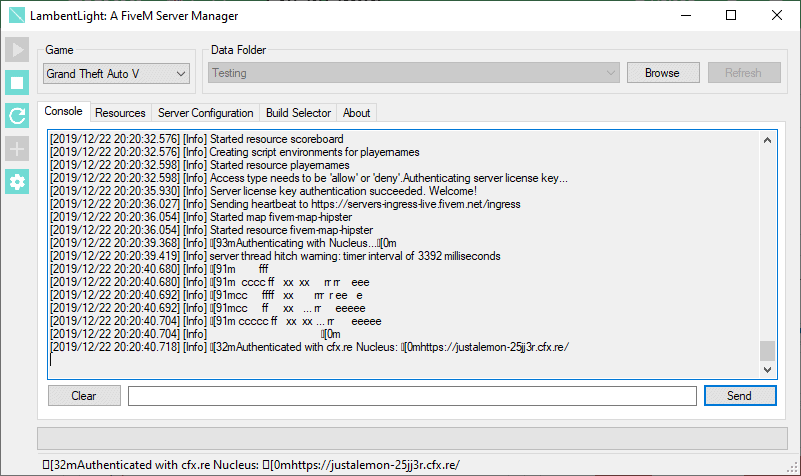
Task: Click the status bar text at the window bottom
Action: (x=251, y=465)
